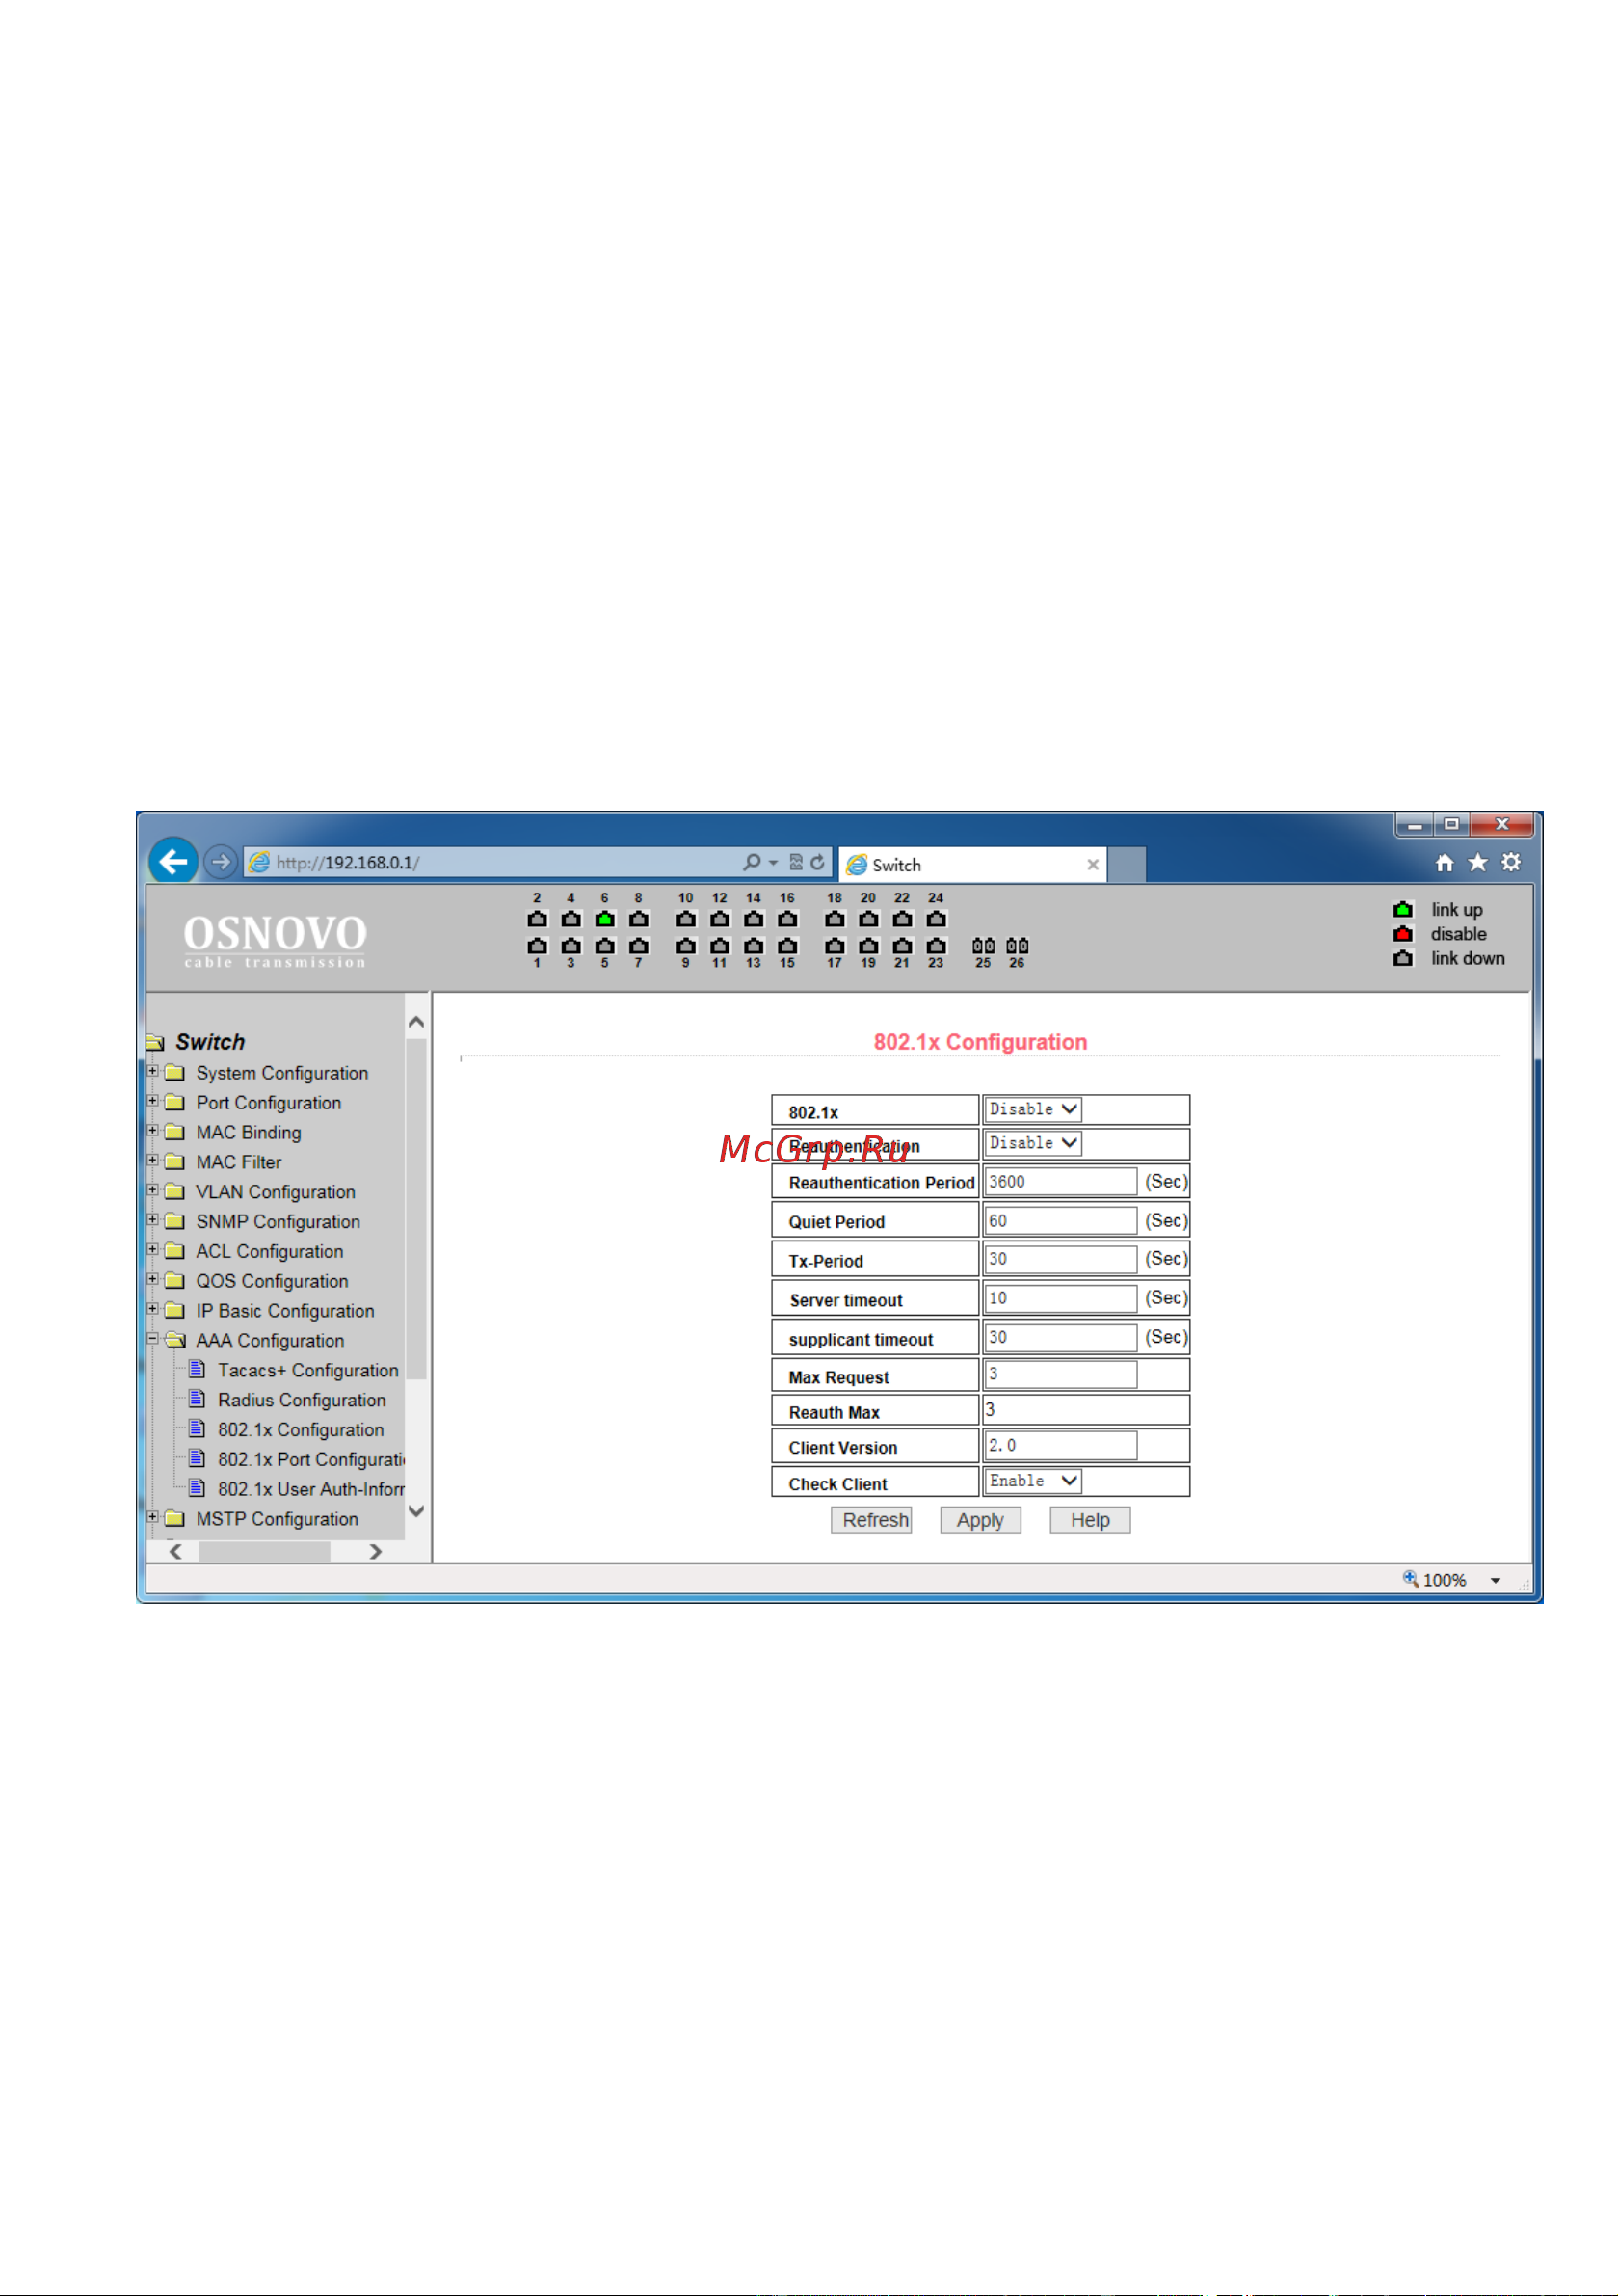1618x2296 pixels.
Task: Expand the MAC Binding tree node
Action: click(153, 1131)
